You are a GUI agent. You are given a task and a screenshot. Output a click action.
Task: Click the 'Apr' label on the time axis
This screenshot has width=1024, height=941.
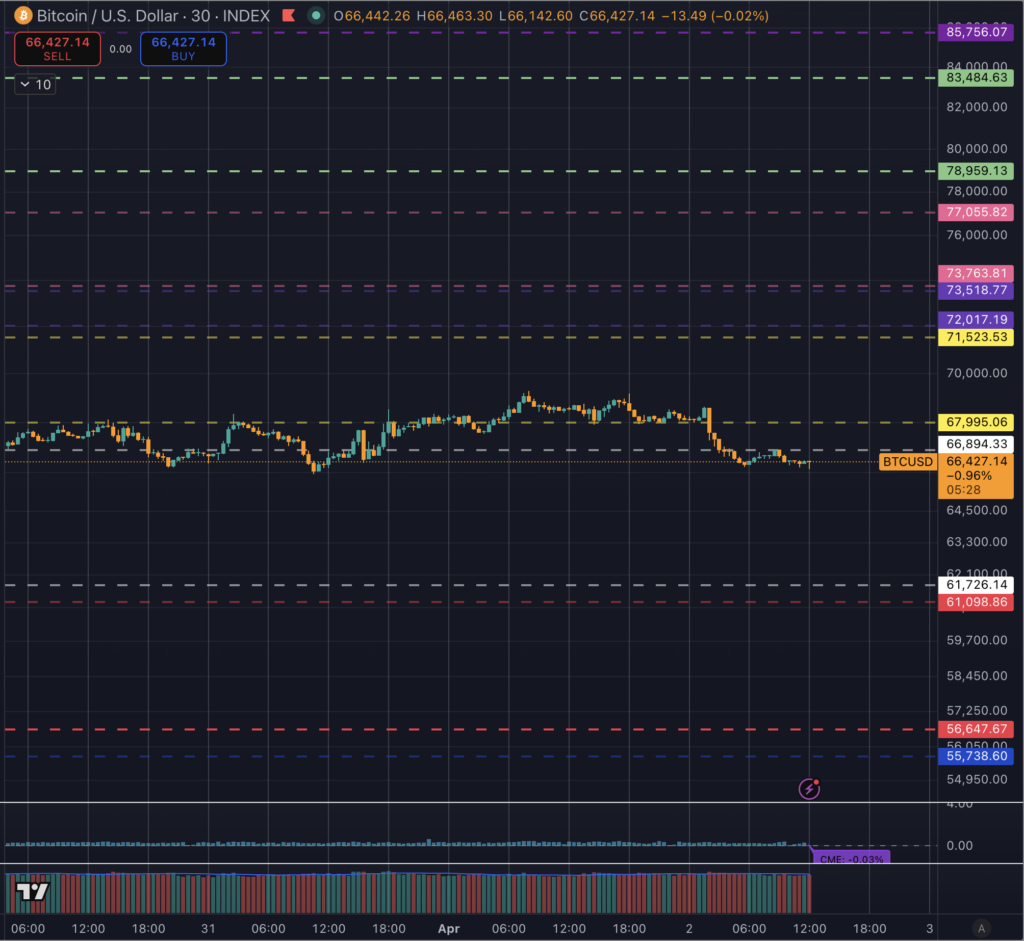click(448, 929)
